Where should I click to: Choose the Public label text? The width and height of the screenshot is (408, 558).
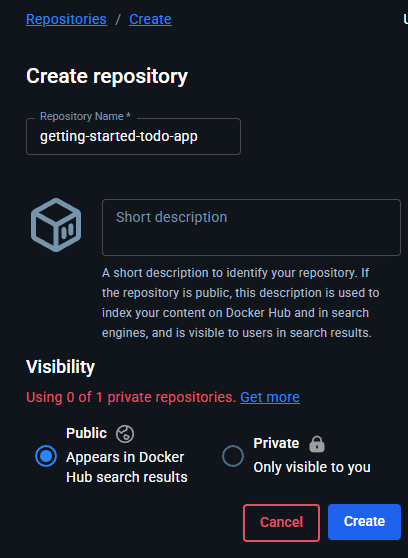(x=87, y=433)
